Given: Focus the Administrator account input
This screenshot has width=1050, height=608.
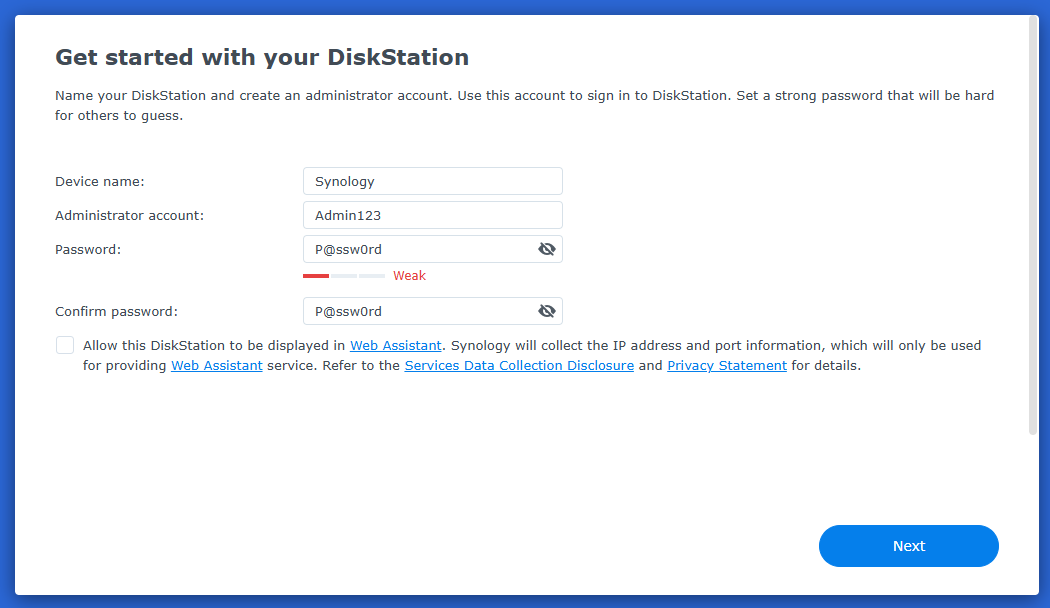Looking at the screenshot, I should [432, 215].
